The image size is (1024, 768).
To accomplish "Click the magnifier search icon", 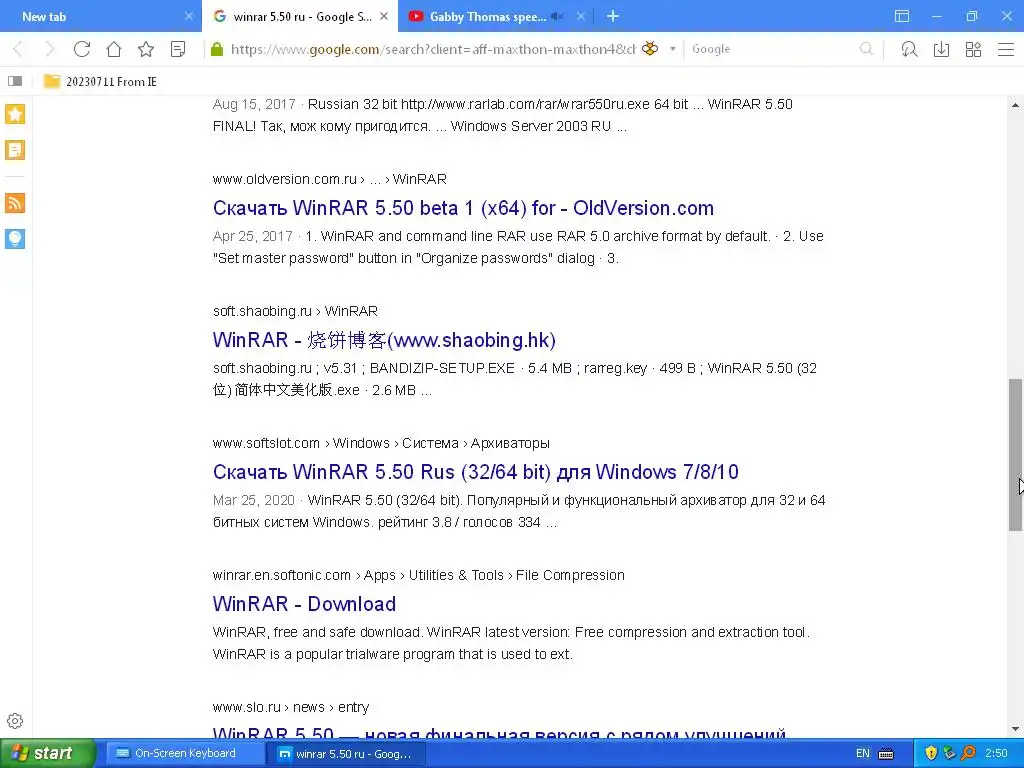I will (x=867, y=49).
